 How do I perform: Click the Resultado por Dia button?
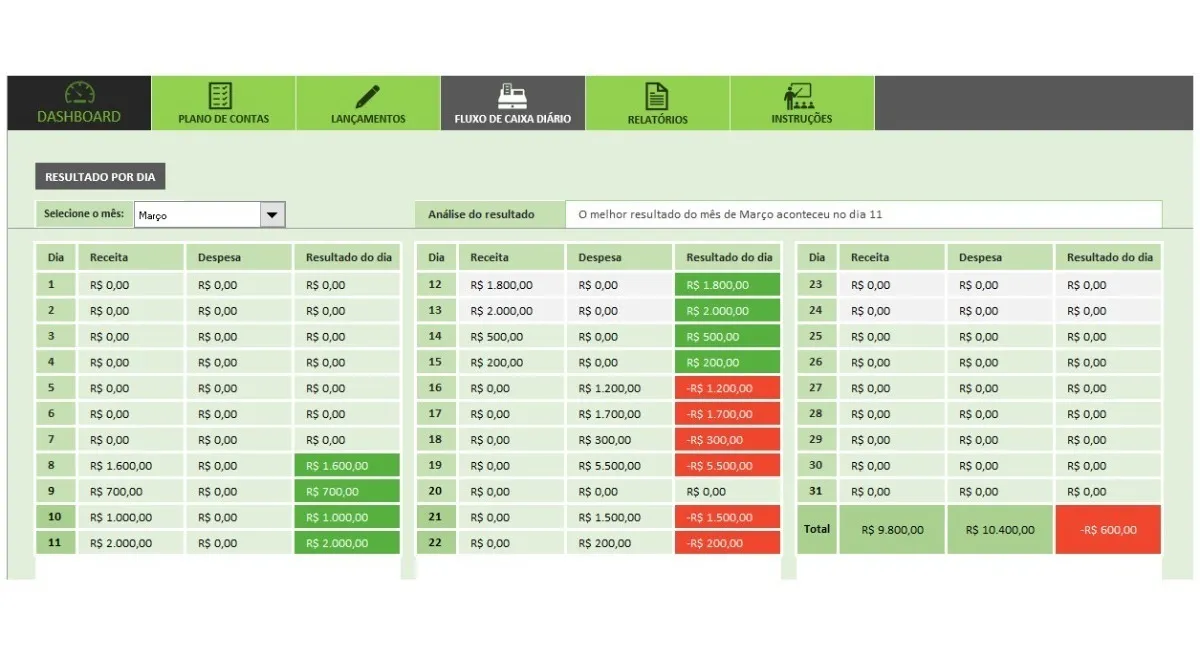[x=100, y=177]
